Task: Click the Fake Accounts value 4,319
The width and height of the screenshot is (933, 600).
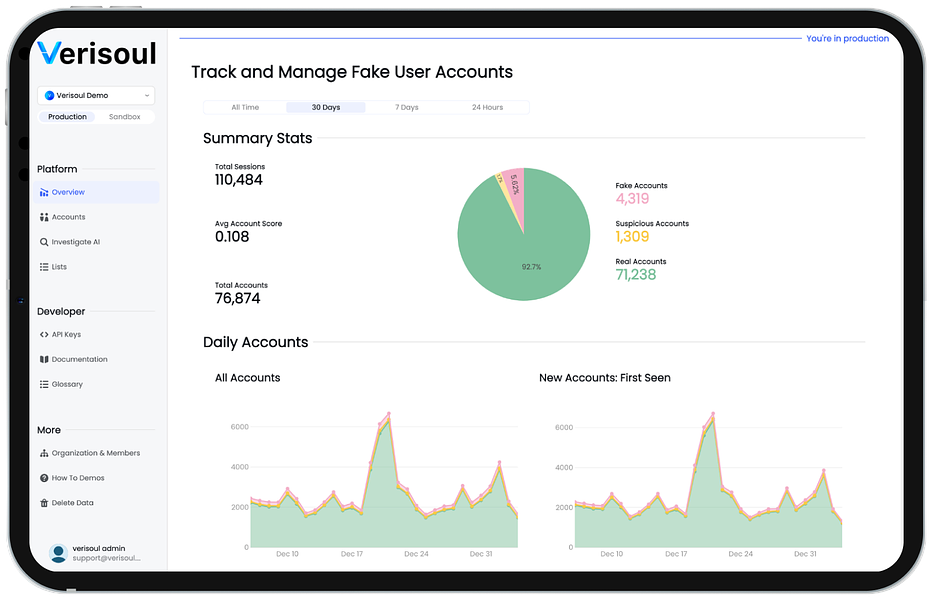Action: pyautogui.click(x=633, y=199)
